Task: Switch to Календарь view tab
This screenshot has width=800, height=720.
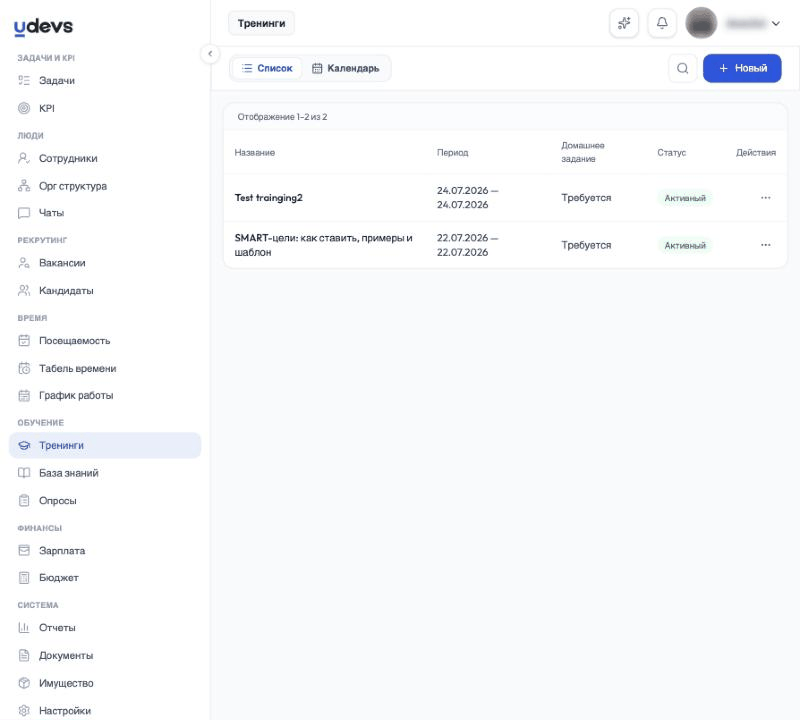Action: [346, 68]
